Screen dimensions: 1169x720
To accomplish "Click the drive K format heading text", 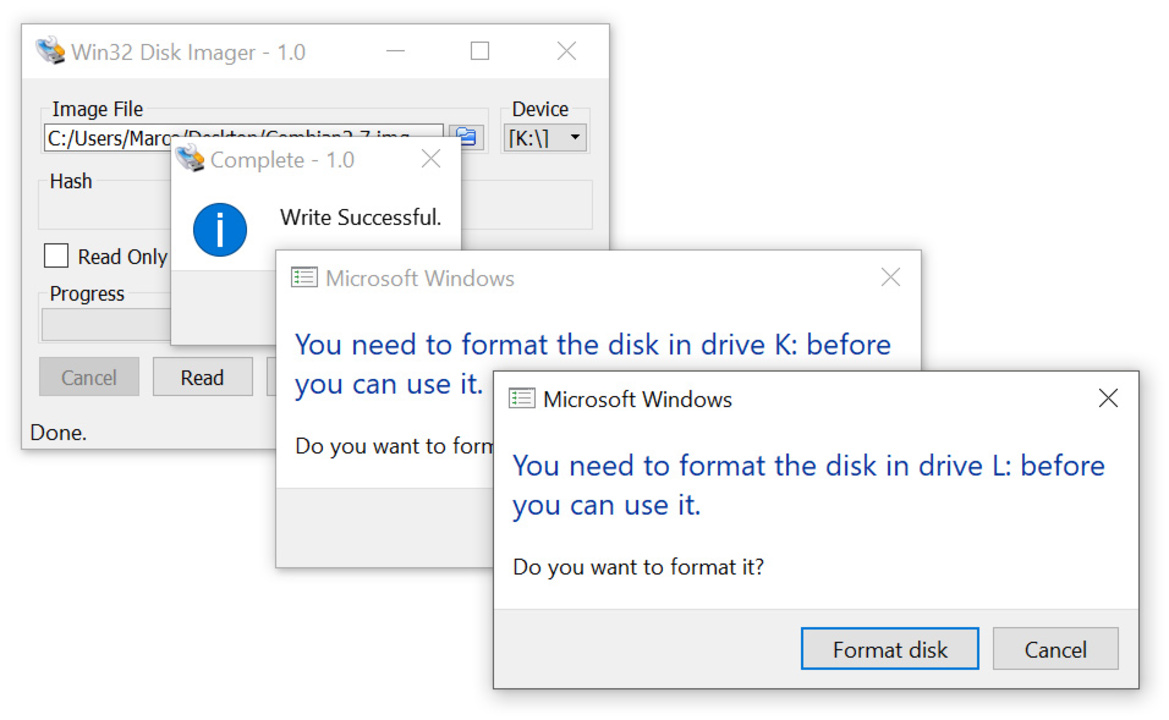I will tap(593, 364).
